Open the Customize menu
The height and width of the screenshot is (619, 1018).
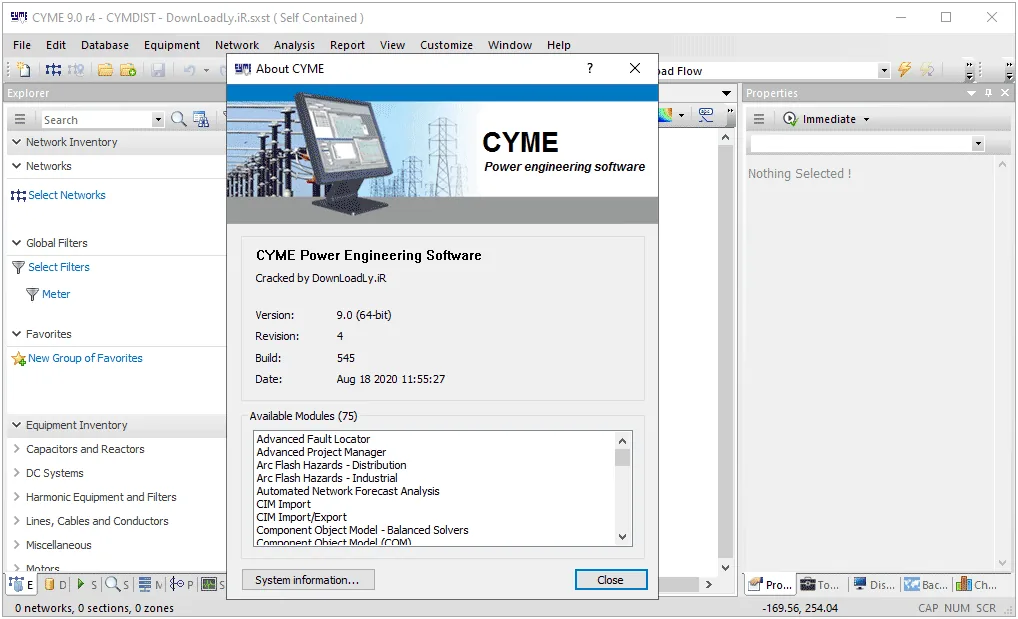click(x=446, y=45)
